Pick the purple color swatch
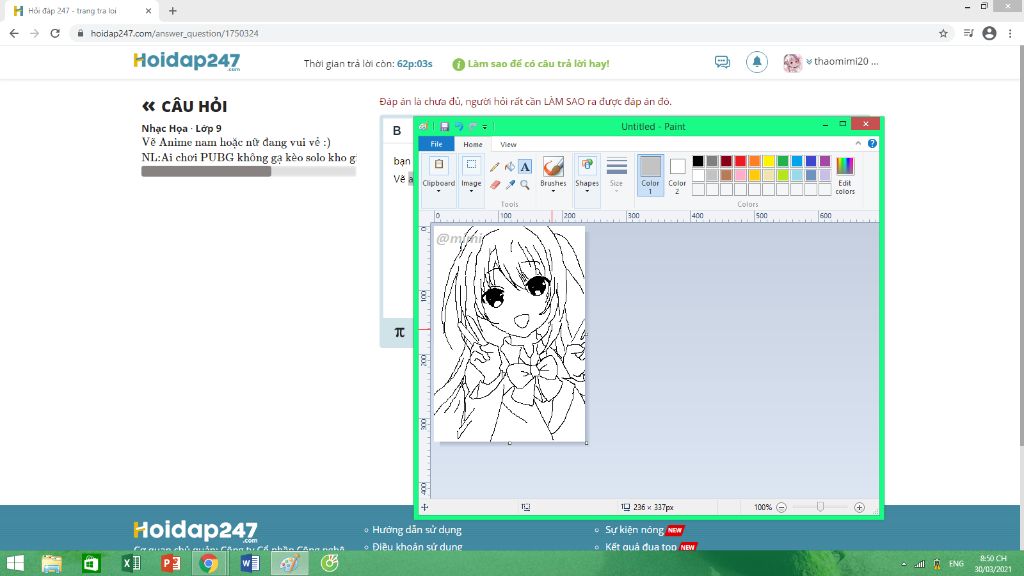Screen dimensions: 1024x576 coord(825,161)
